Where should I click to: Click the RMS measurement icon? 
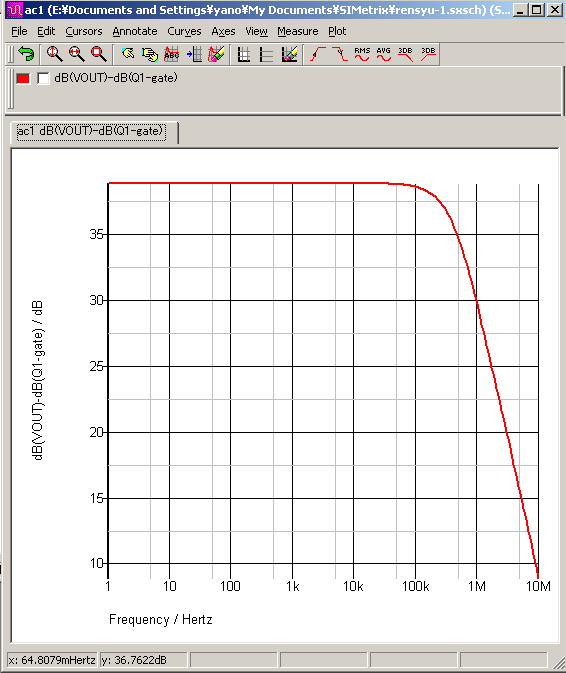coord(362,55)
